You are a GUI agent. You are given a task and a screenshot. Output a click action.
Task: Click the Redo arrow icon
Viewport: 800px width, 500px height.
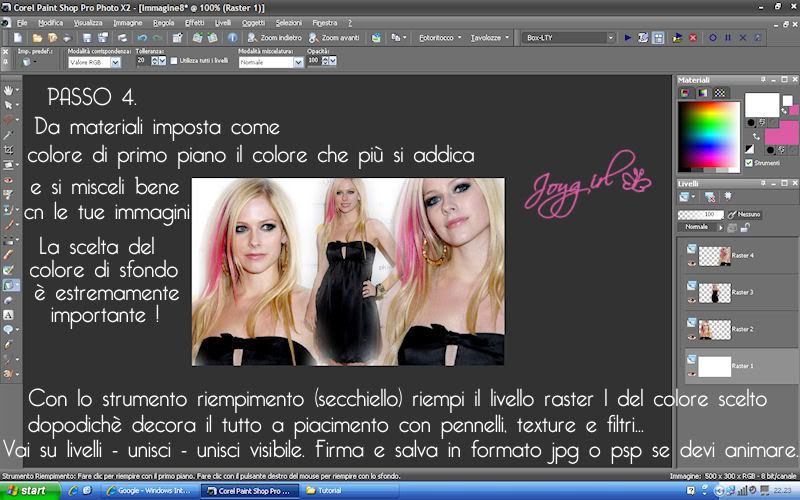point(158,38)
